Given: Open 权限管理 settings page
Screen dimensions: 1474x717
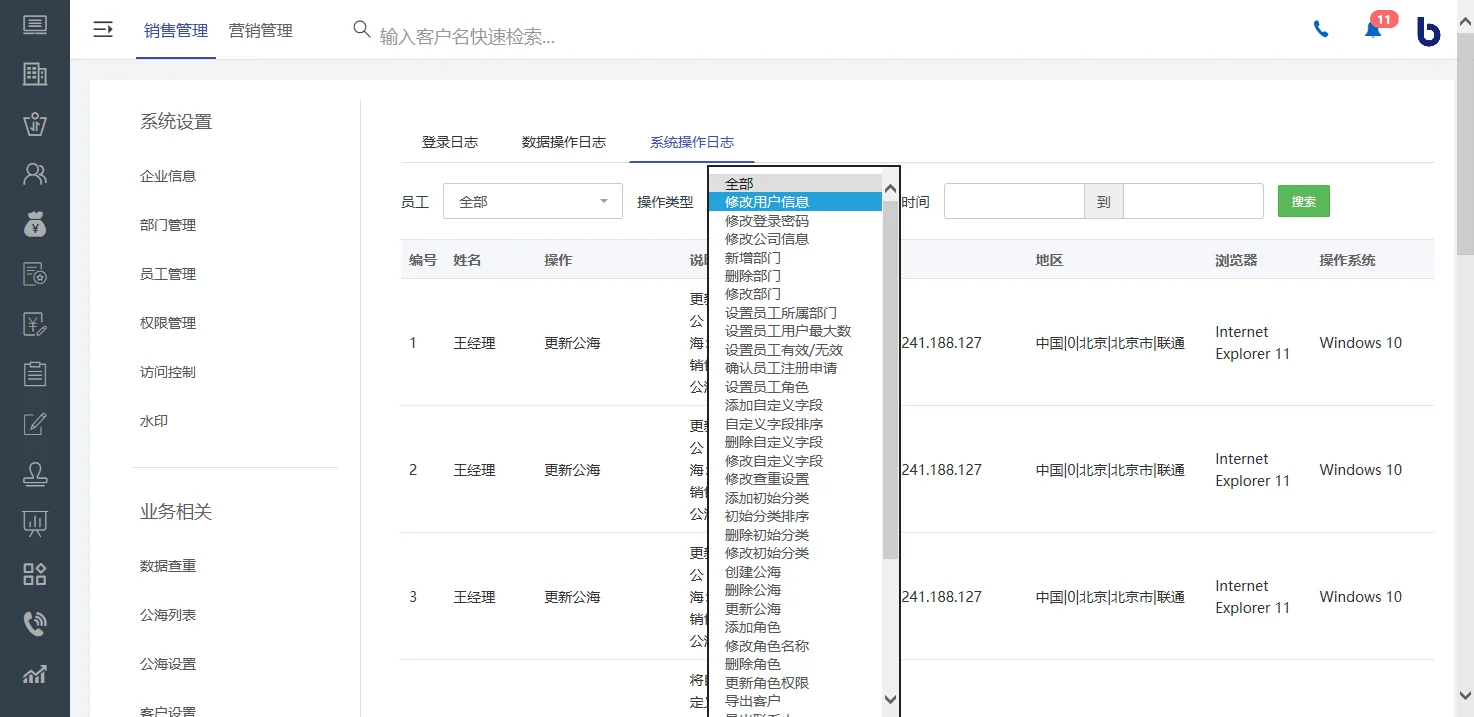Looking at the screenshot, I should (168, 323).
